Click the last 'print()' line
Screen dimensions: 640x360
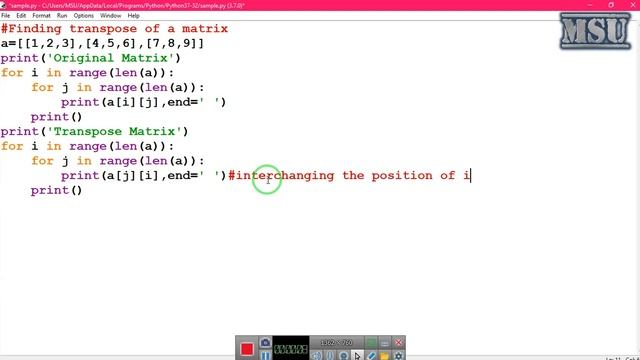56,190
